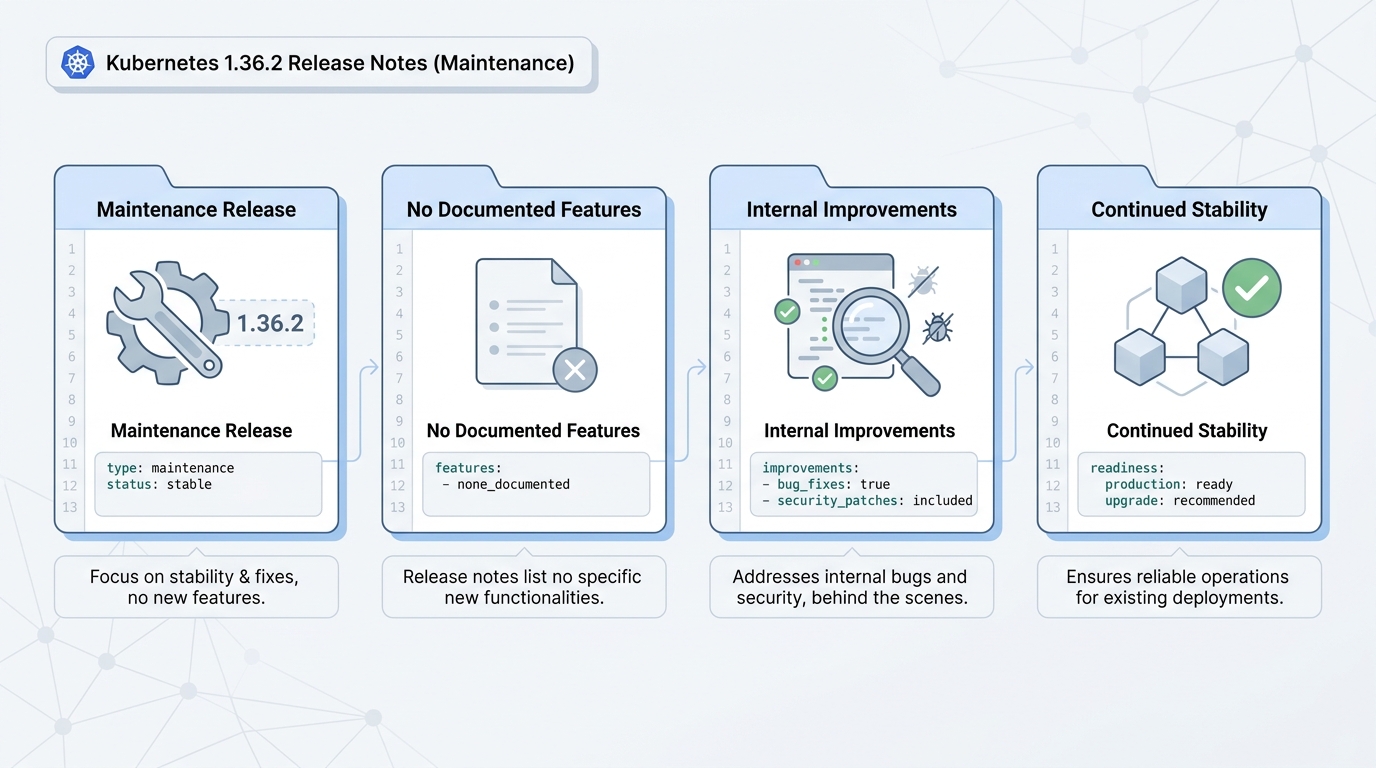Click the 'readiness:' code line

[1127, 468]
